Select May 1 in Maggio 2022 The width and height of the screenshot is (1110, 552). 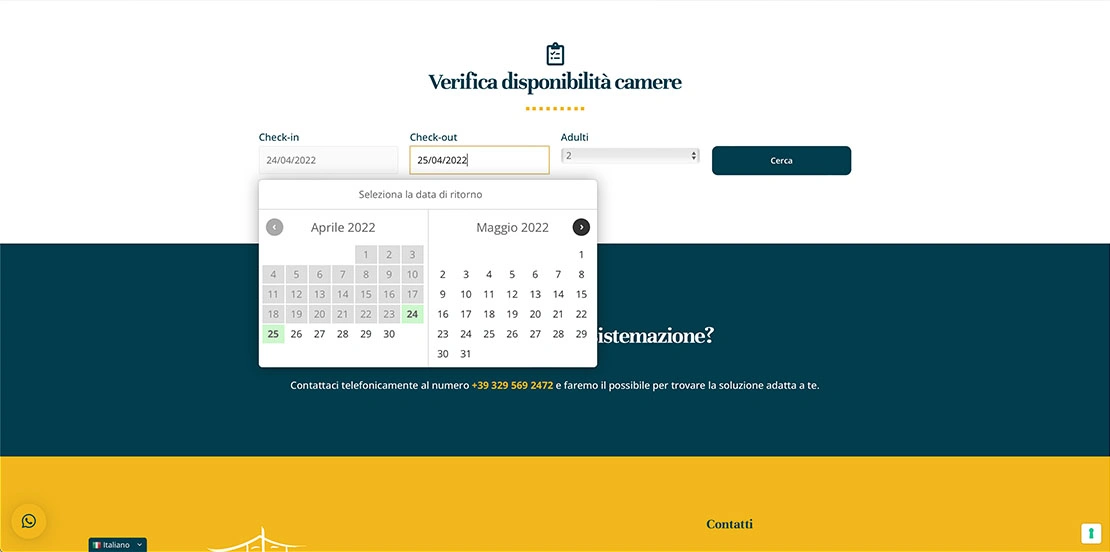(x=581, y=255)
